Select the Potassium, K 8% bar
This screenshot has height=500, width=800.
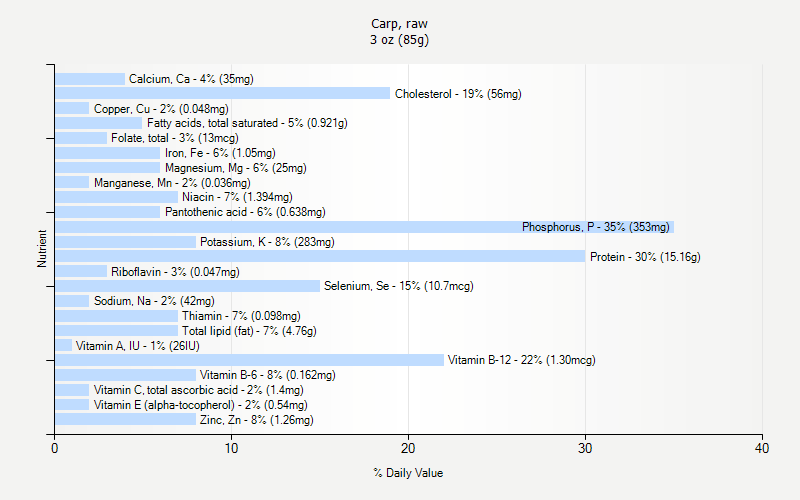126,242
